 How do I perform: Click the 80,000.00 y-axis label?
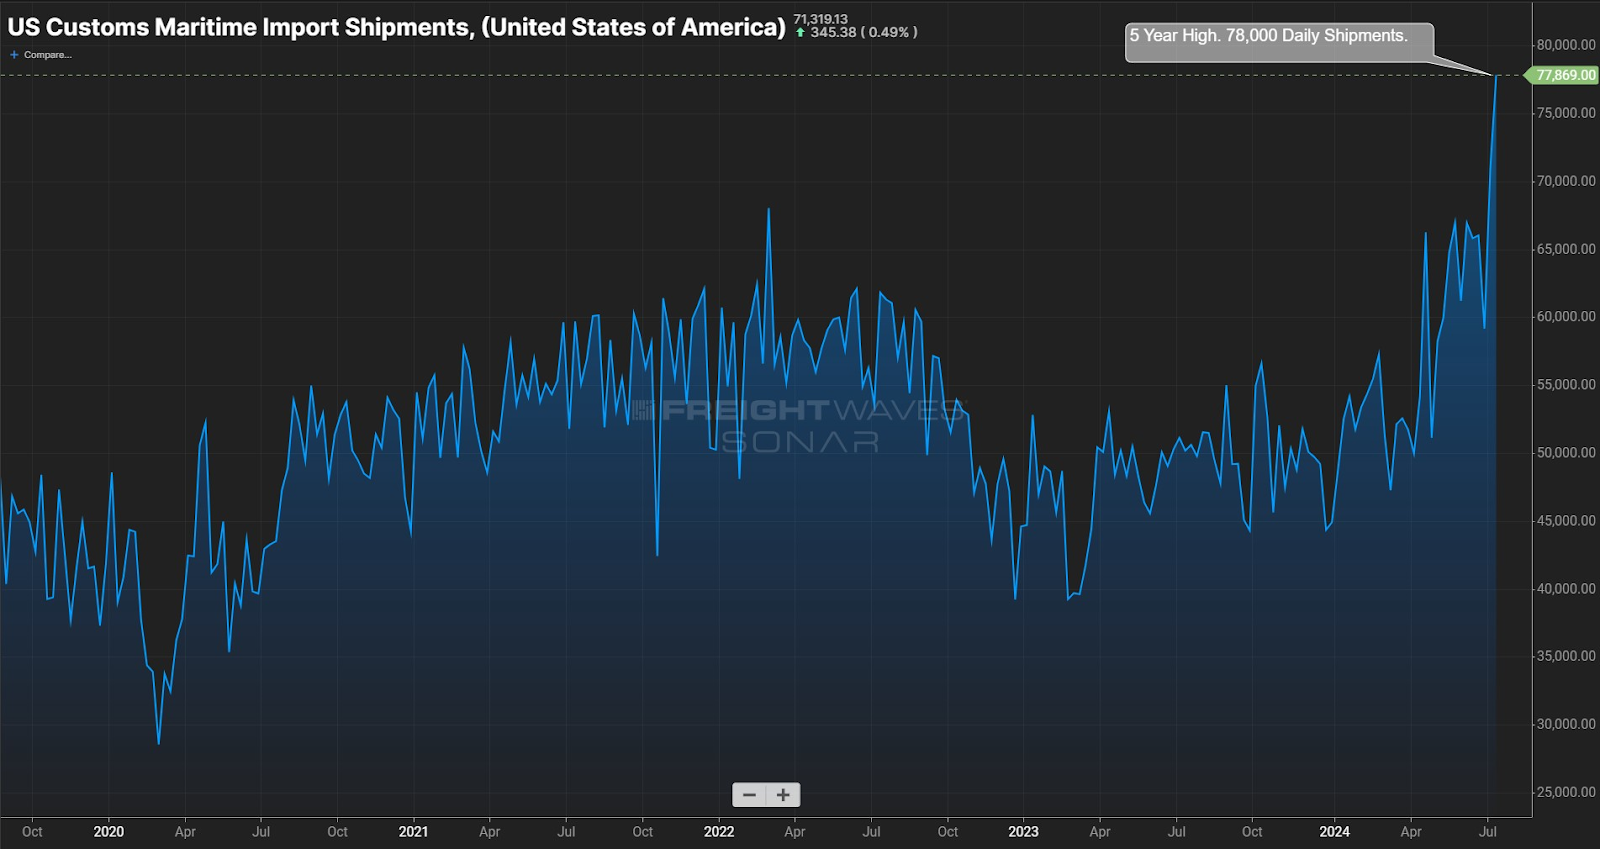point(1566,45)
